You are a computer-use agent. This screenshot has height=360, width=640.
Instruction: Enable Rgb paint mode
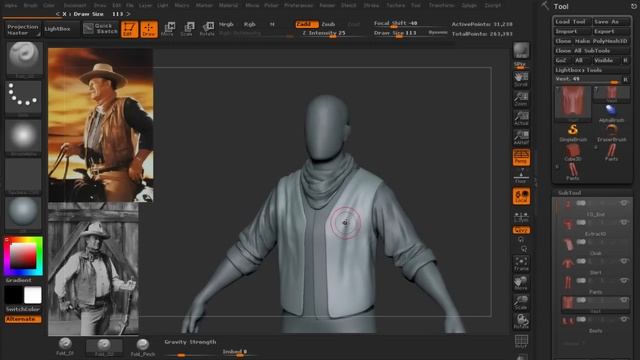tap(249, 24)
